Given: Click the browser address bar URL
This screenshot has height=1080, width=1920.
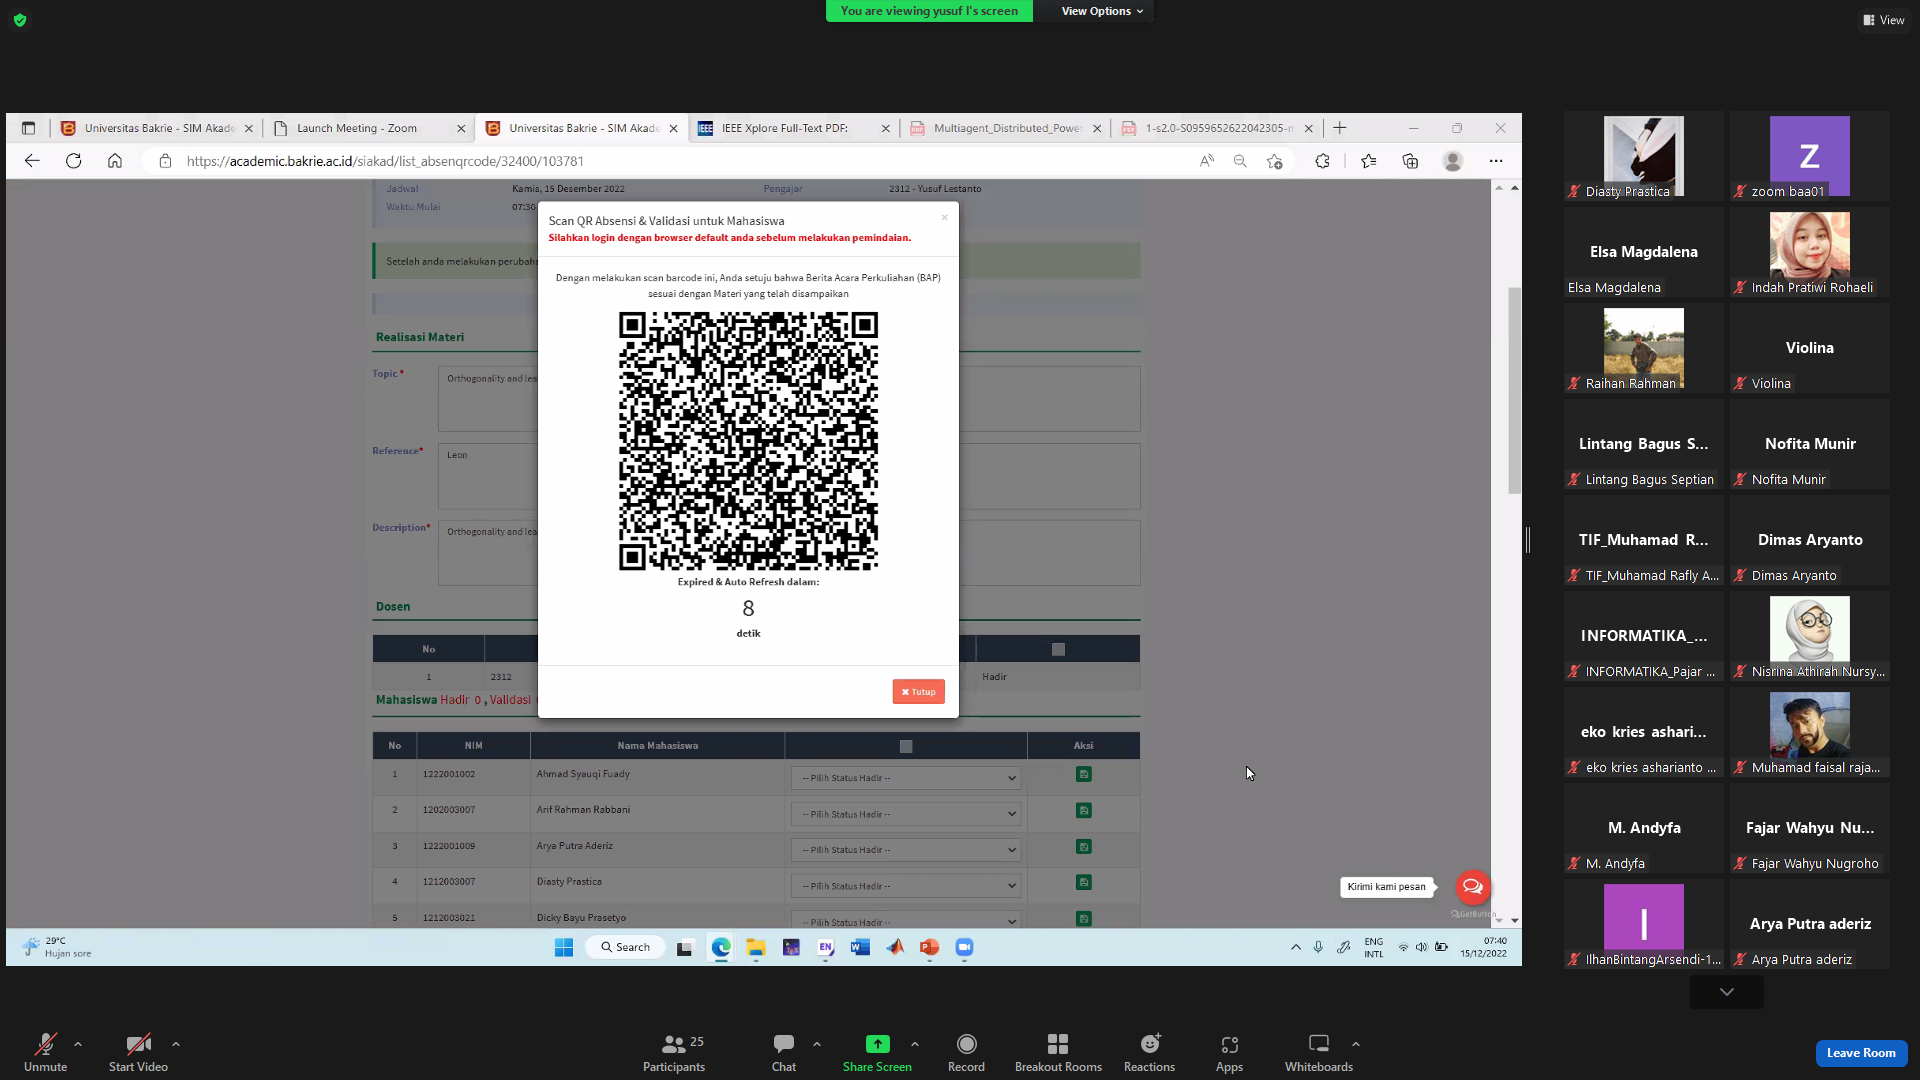Looking at the screenshot, I should point(385,161).
